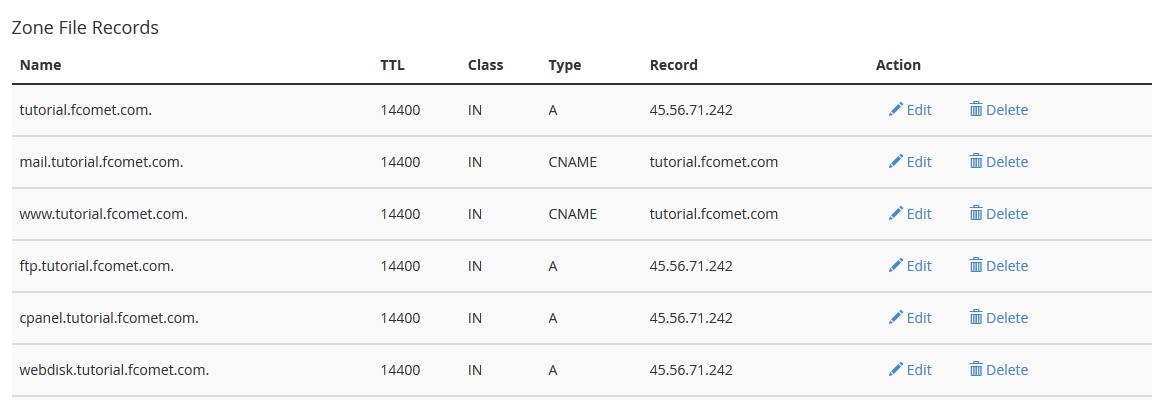Viewport: 1164px width, 400px height.
Task: Delete the cpanel.tutorial.fcomet.com. A record
Action: [x=998, y=318]
